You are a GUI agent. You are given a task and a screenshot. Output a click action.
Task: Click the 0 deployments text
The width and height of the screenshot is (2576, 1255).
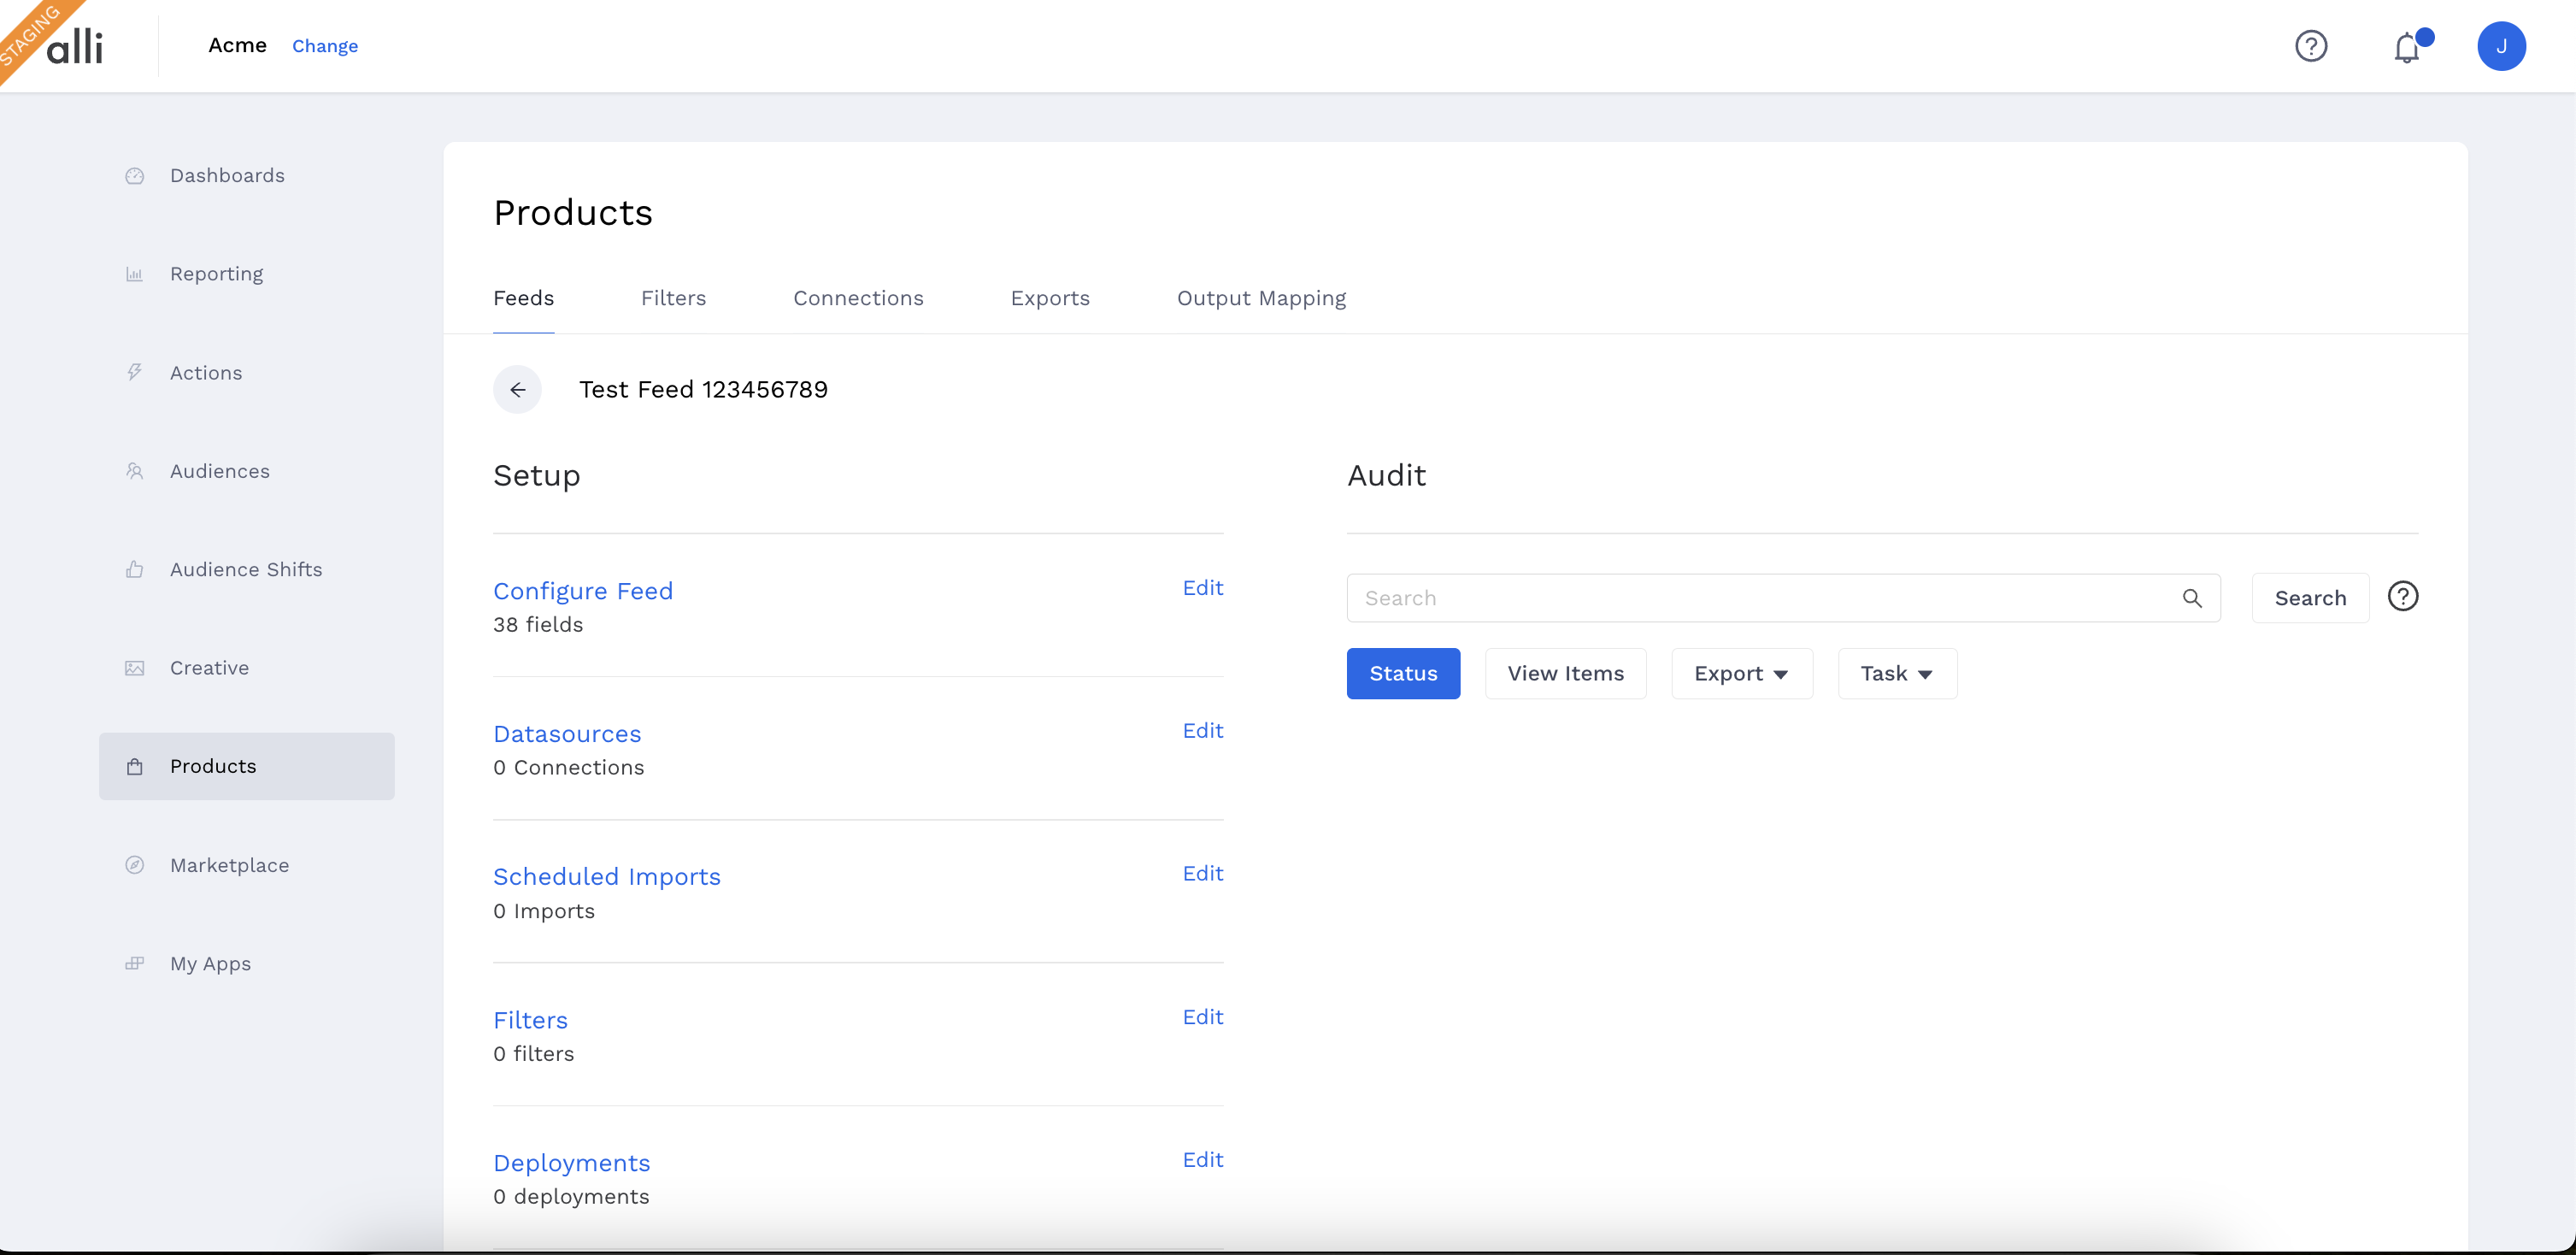coord(571,1197)
